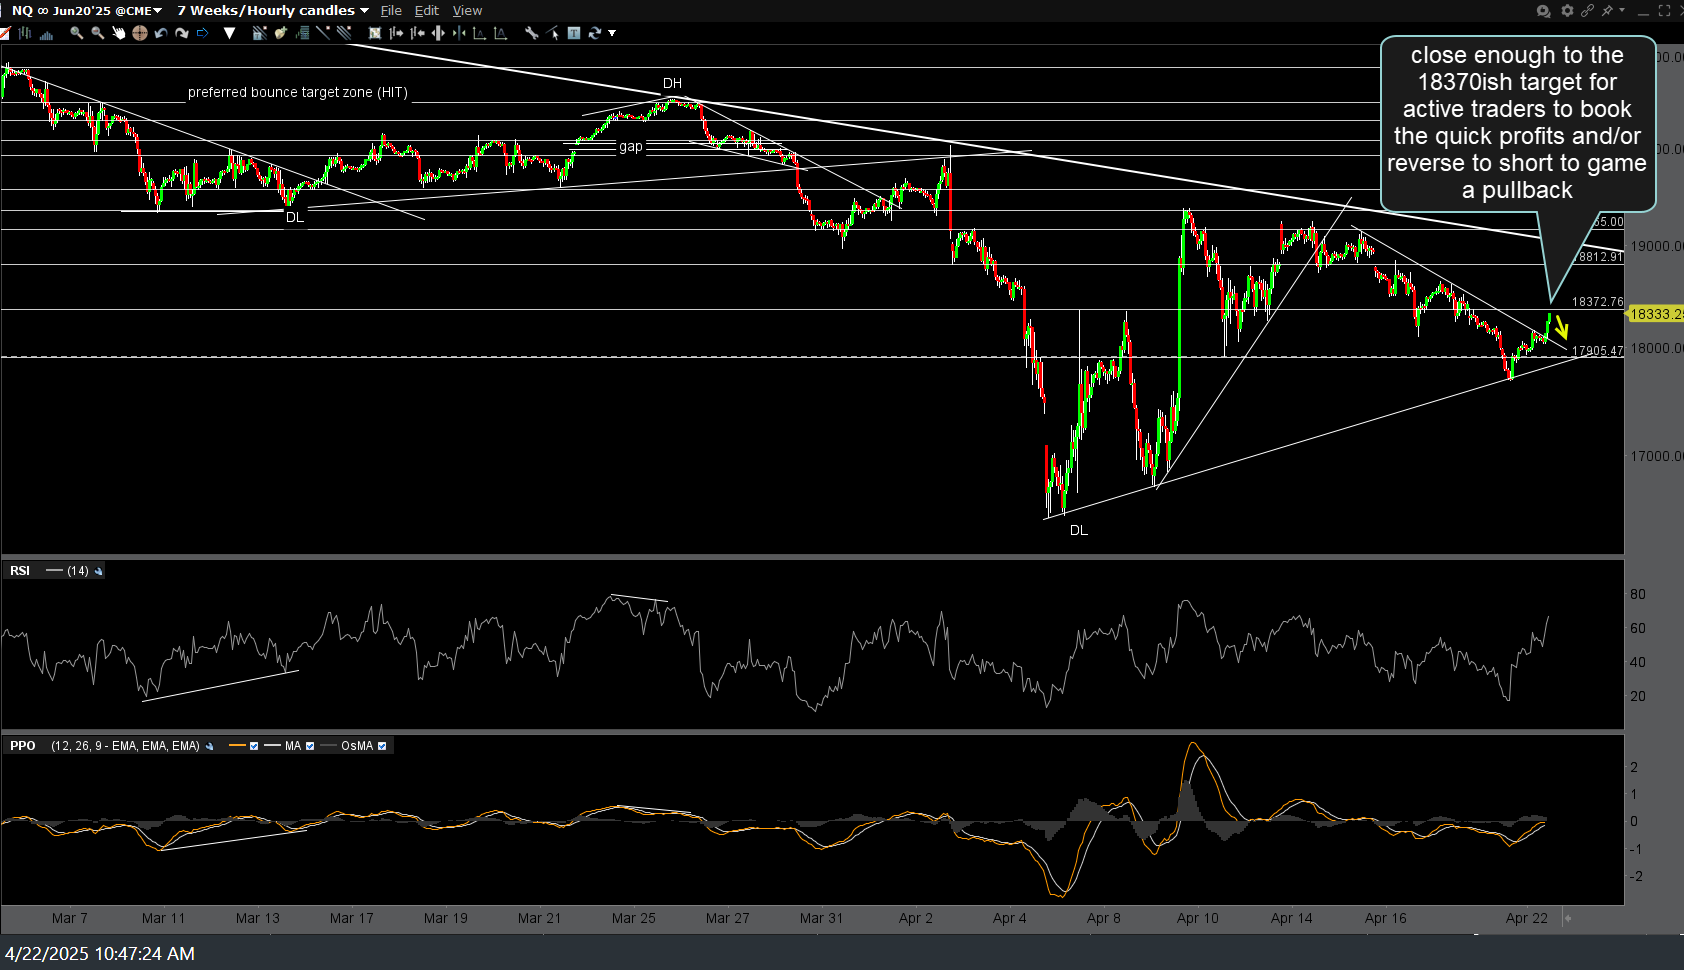This screenshot has height=970, width=1684.
Task: Edit the RSI (14) indicator settings
Action: [x=98, y=571]
